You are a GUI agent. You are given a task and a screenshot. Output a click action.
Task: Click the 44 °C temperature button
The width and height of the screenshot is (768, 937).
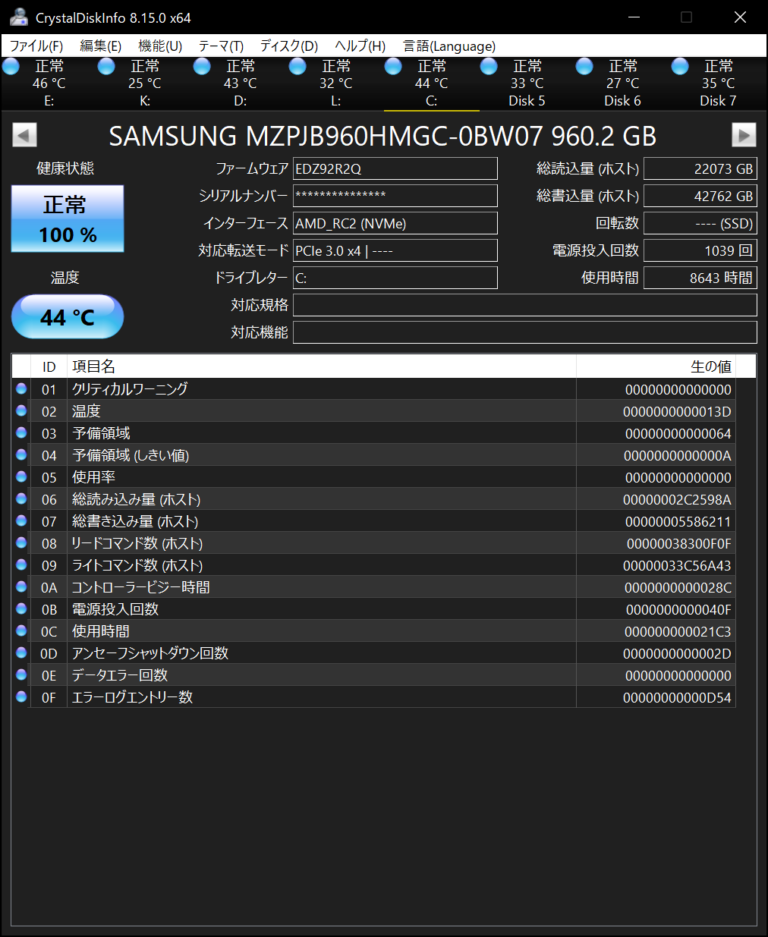pos(67,317)
